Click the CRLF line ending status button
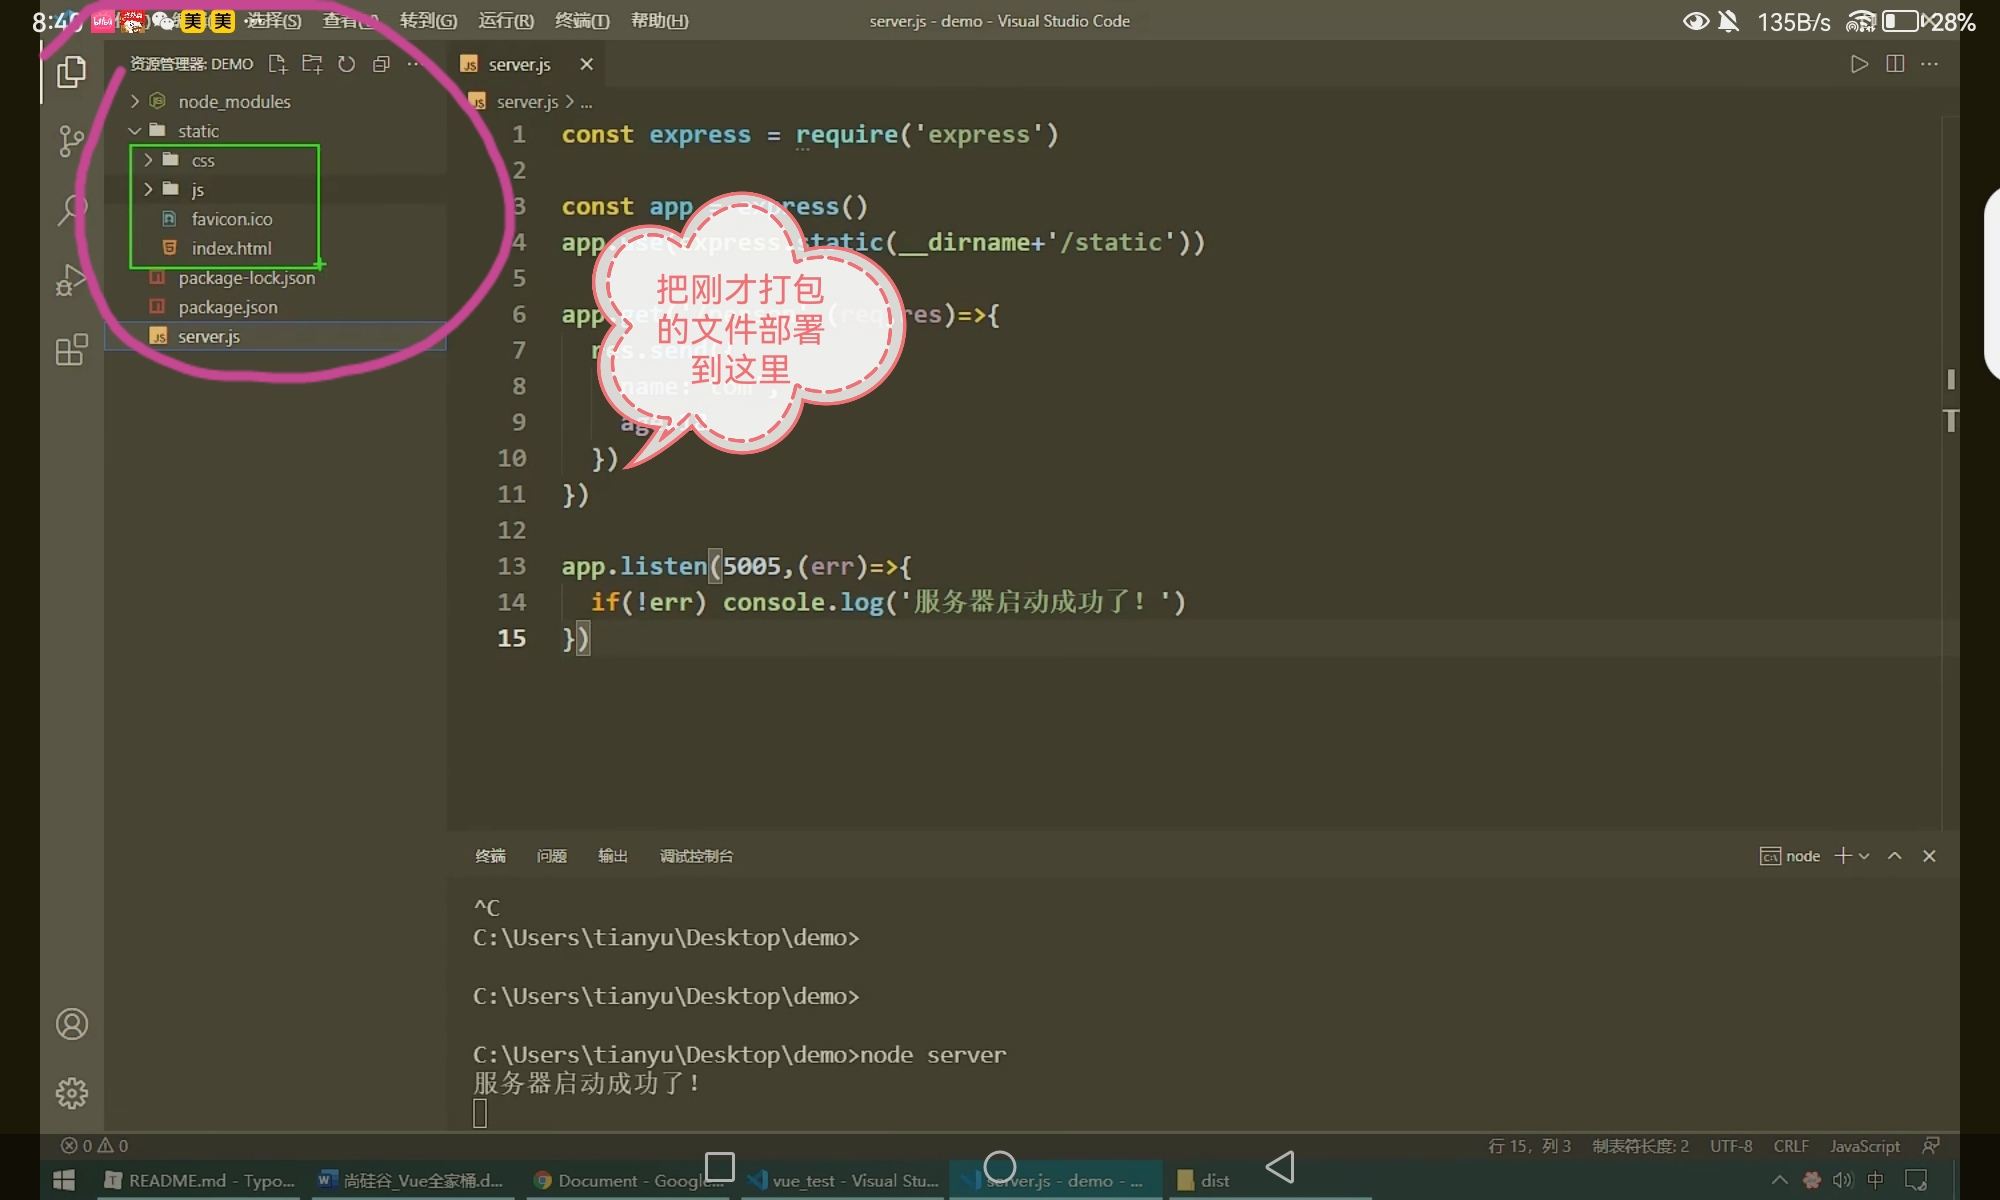The height and width of the screenshot is (1200, 2000). tap(1790, 1146)
